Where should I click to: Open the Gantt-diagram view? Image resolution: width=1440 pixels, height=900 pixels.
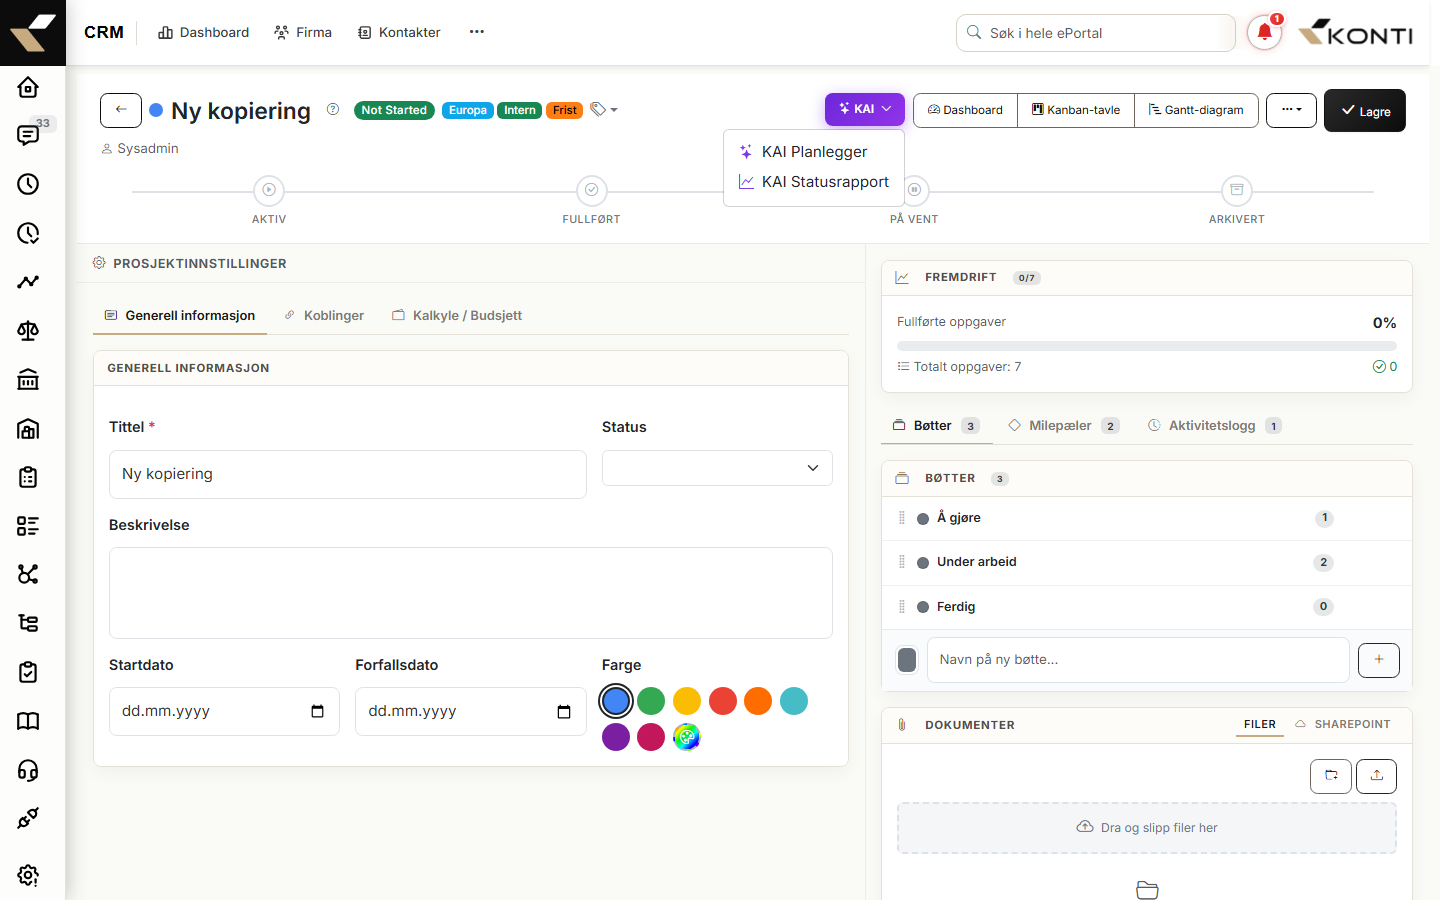(x=1196, y=110)
